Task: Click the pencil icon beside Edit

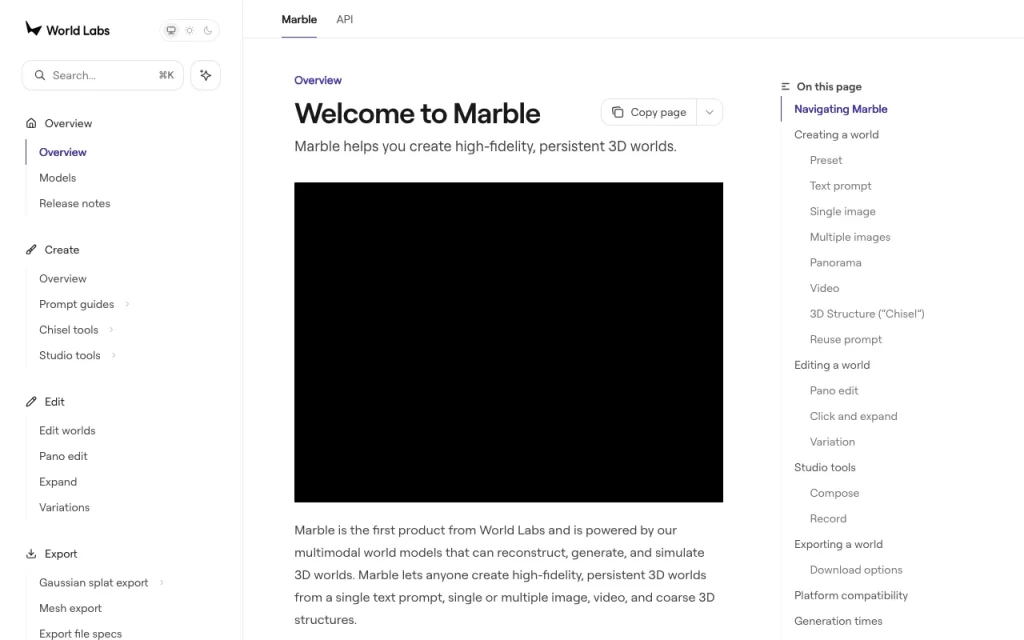Action: point(31,402)
